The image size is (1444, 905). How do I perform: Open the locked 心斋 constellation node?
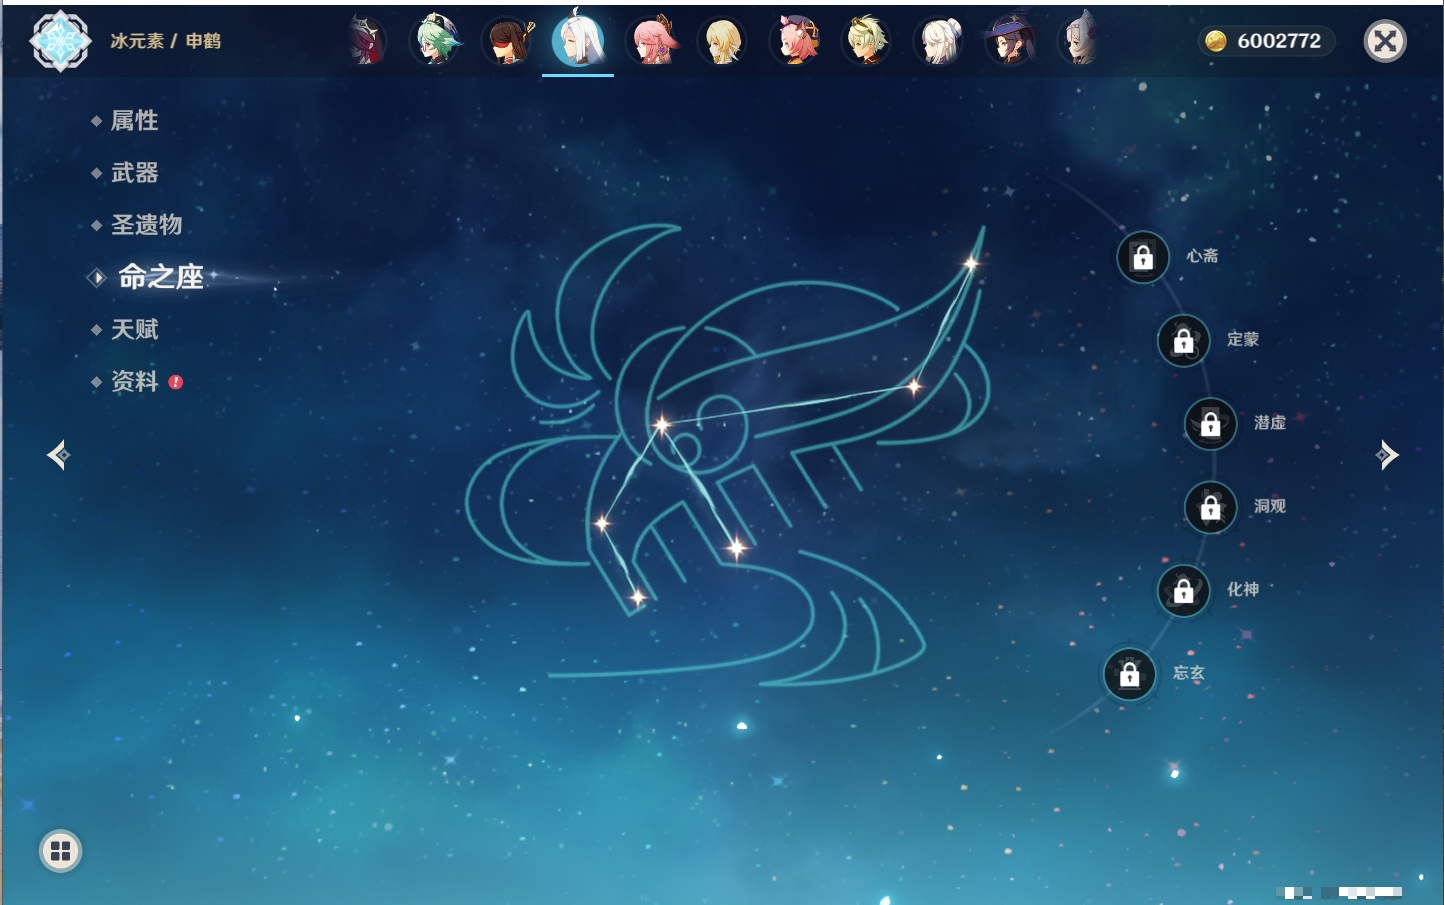[x=1143, y=257]
